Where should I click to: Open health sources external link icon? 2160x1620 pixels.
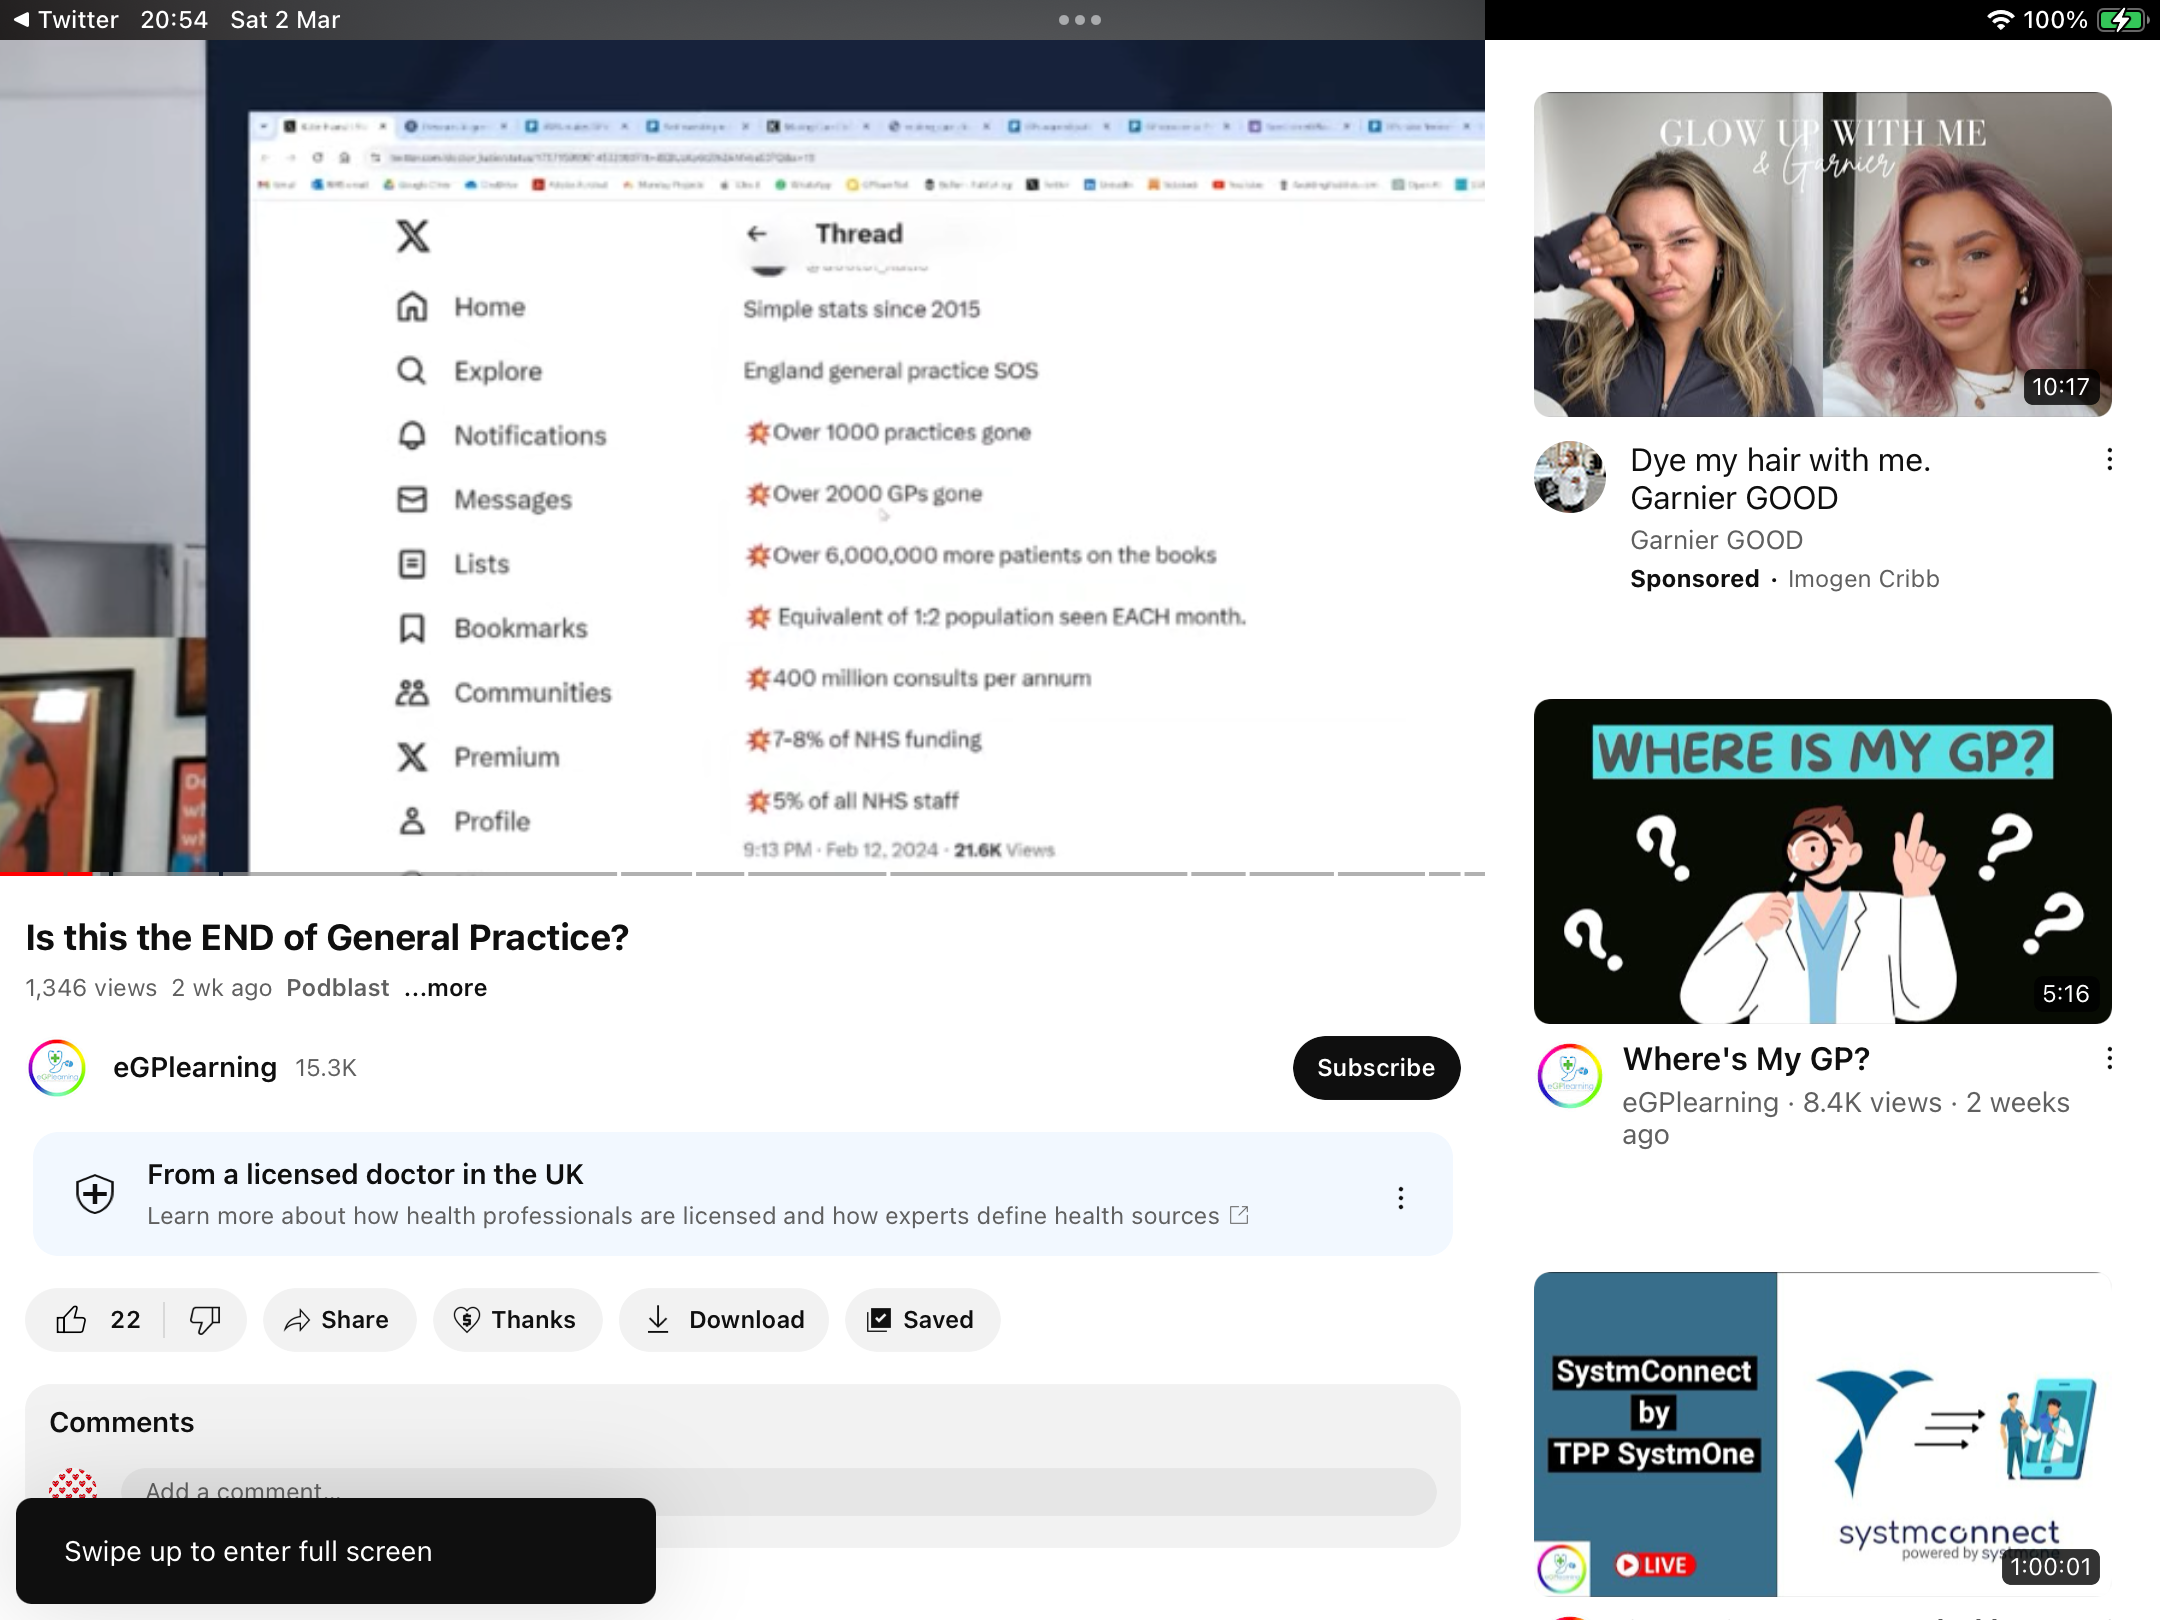1239,1215
